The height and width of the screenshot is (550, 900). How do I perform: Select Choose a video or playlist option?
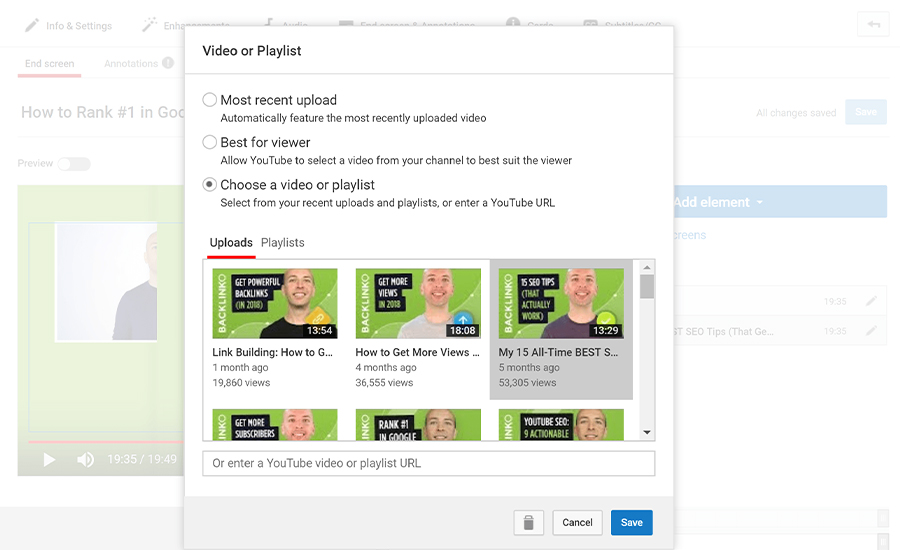[x=210, y=184]
